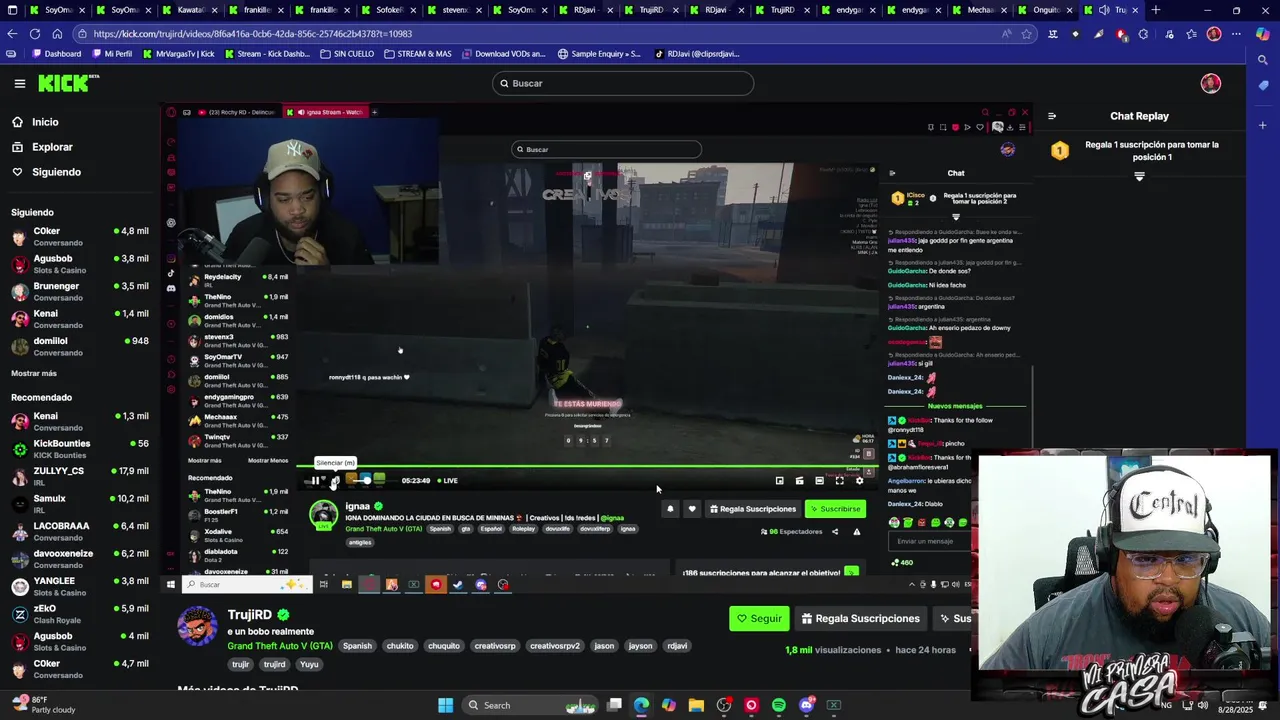Select the Spanish language tag
Image resolution: width=1280 pixels, height=720 pixels.
pos(357,646)
